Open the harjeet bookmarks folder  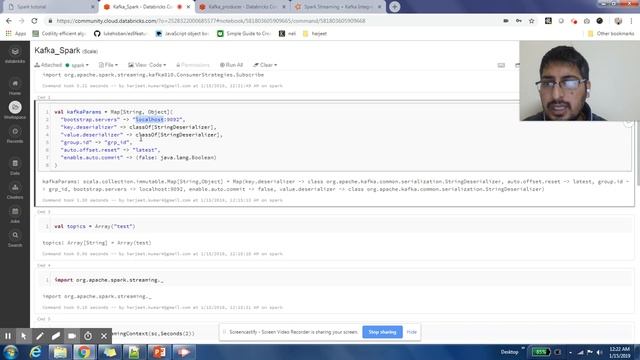click(x=315, y=33)
